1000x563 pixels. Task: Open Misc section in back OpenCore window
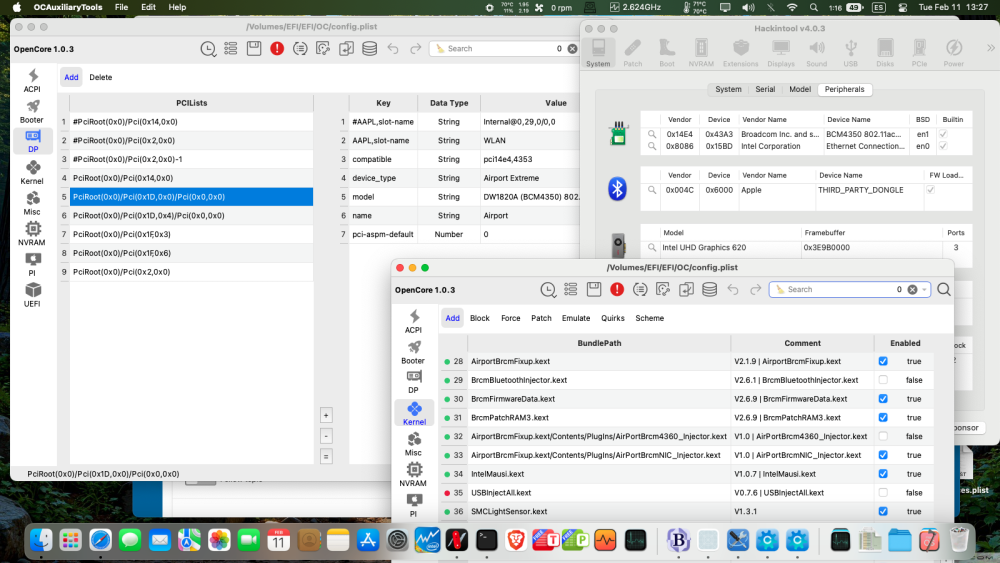coord(32,203)
